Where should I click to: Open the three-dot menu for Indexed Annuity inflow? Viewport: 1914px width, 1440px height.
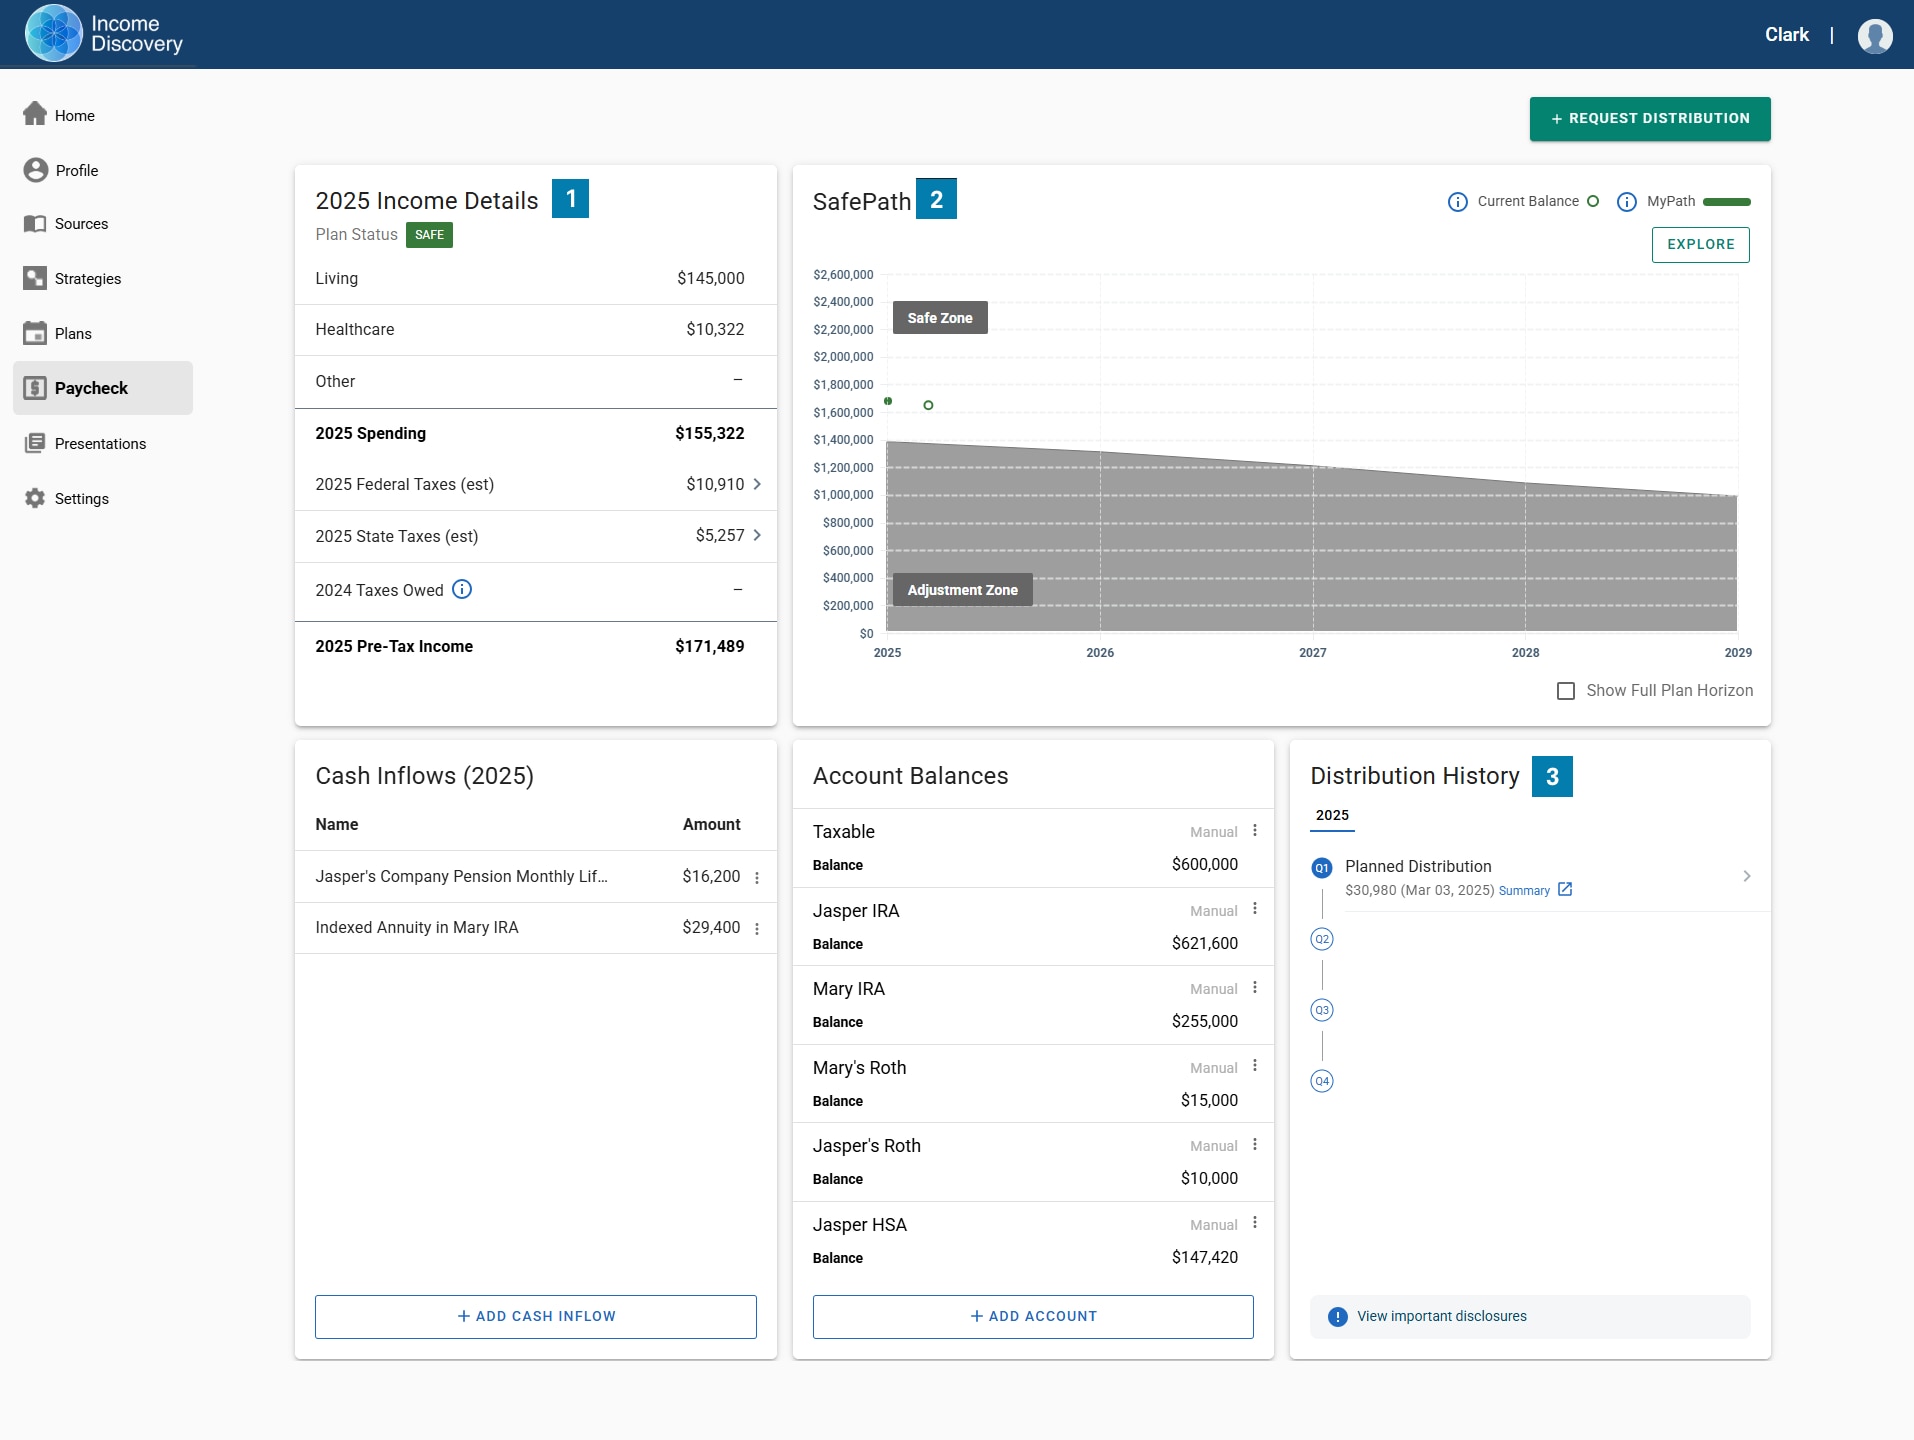(757, 929)
